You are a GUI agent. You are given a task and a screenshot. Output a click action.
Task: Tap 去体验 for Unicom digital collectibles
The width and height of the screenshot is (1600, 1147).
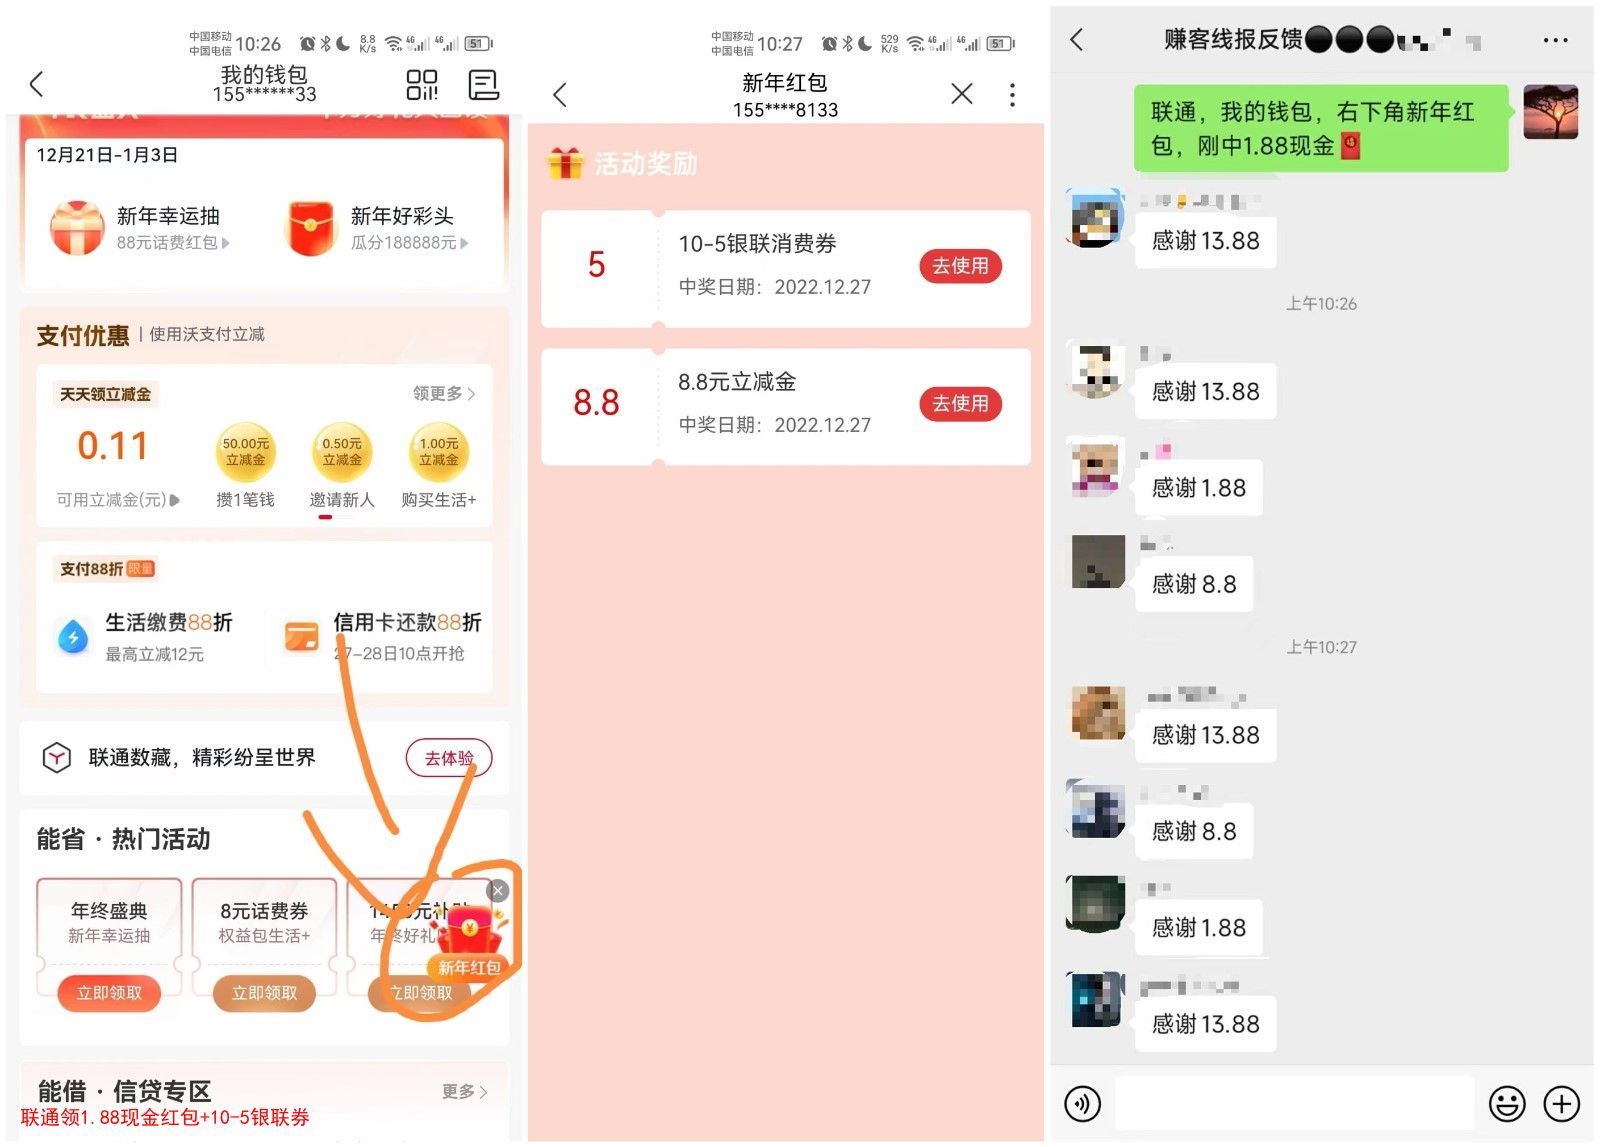point(449,758)
